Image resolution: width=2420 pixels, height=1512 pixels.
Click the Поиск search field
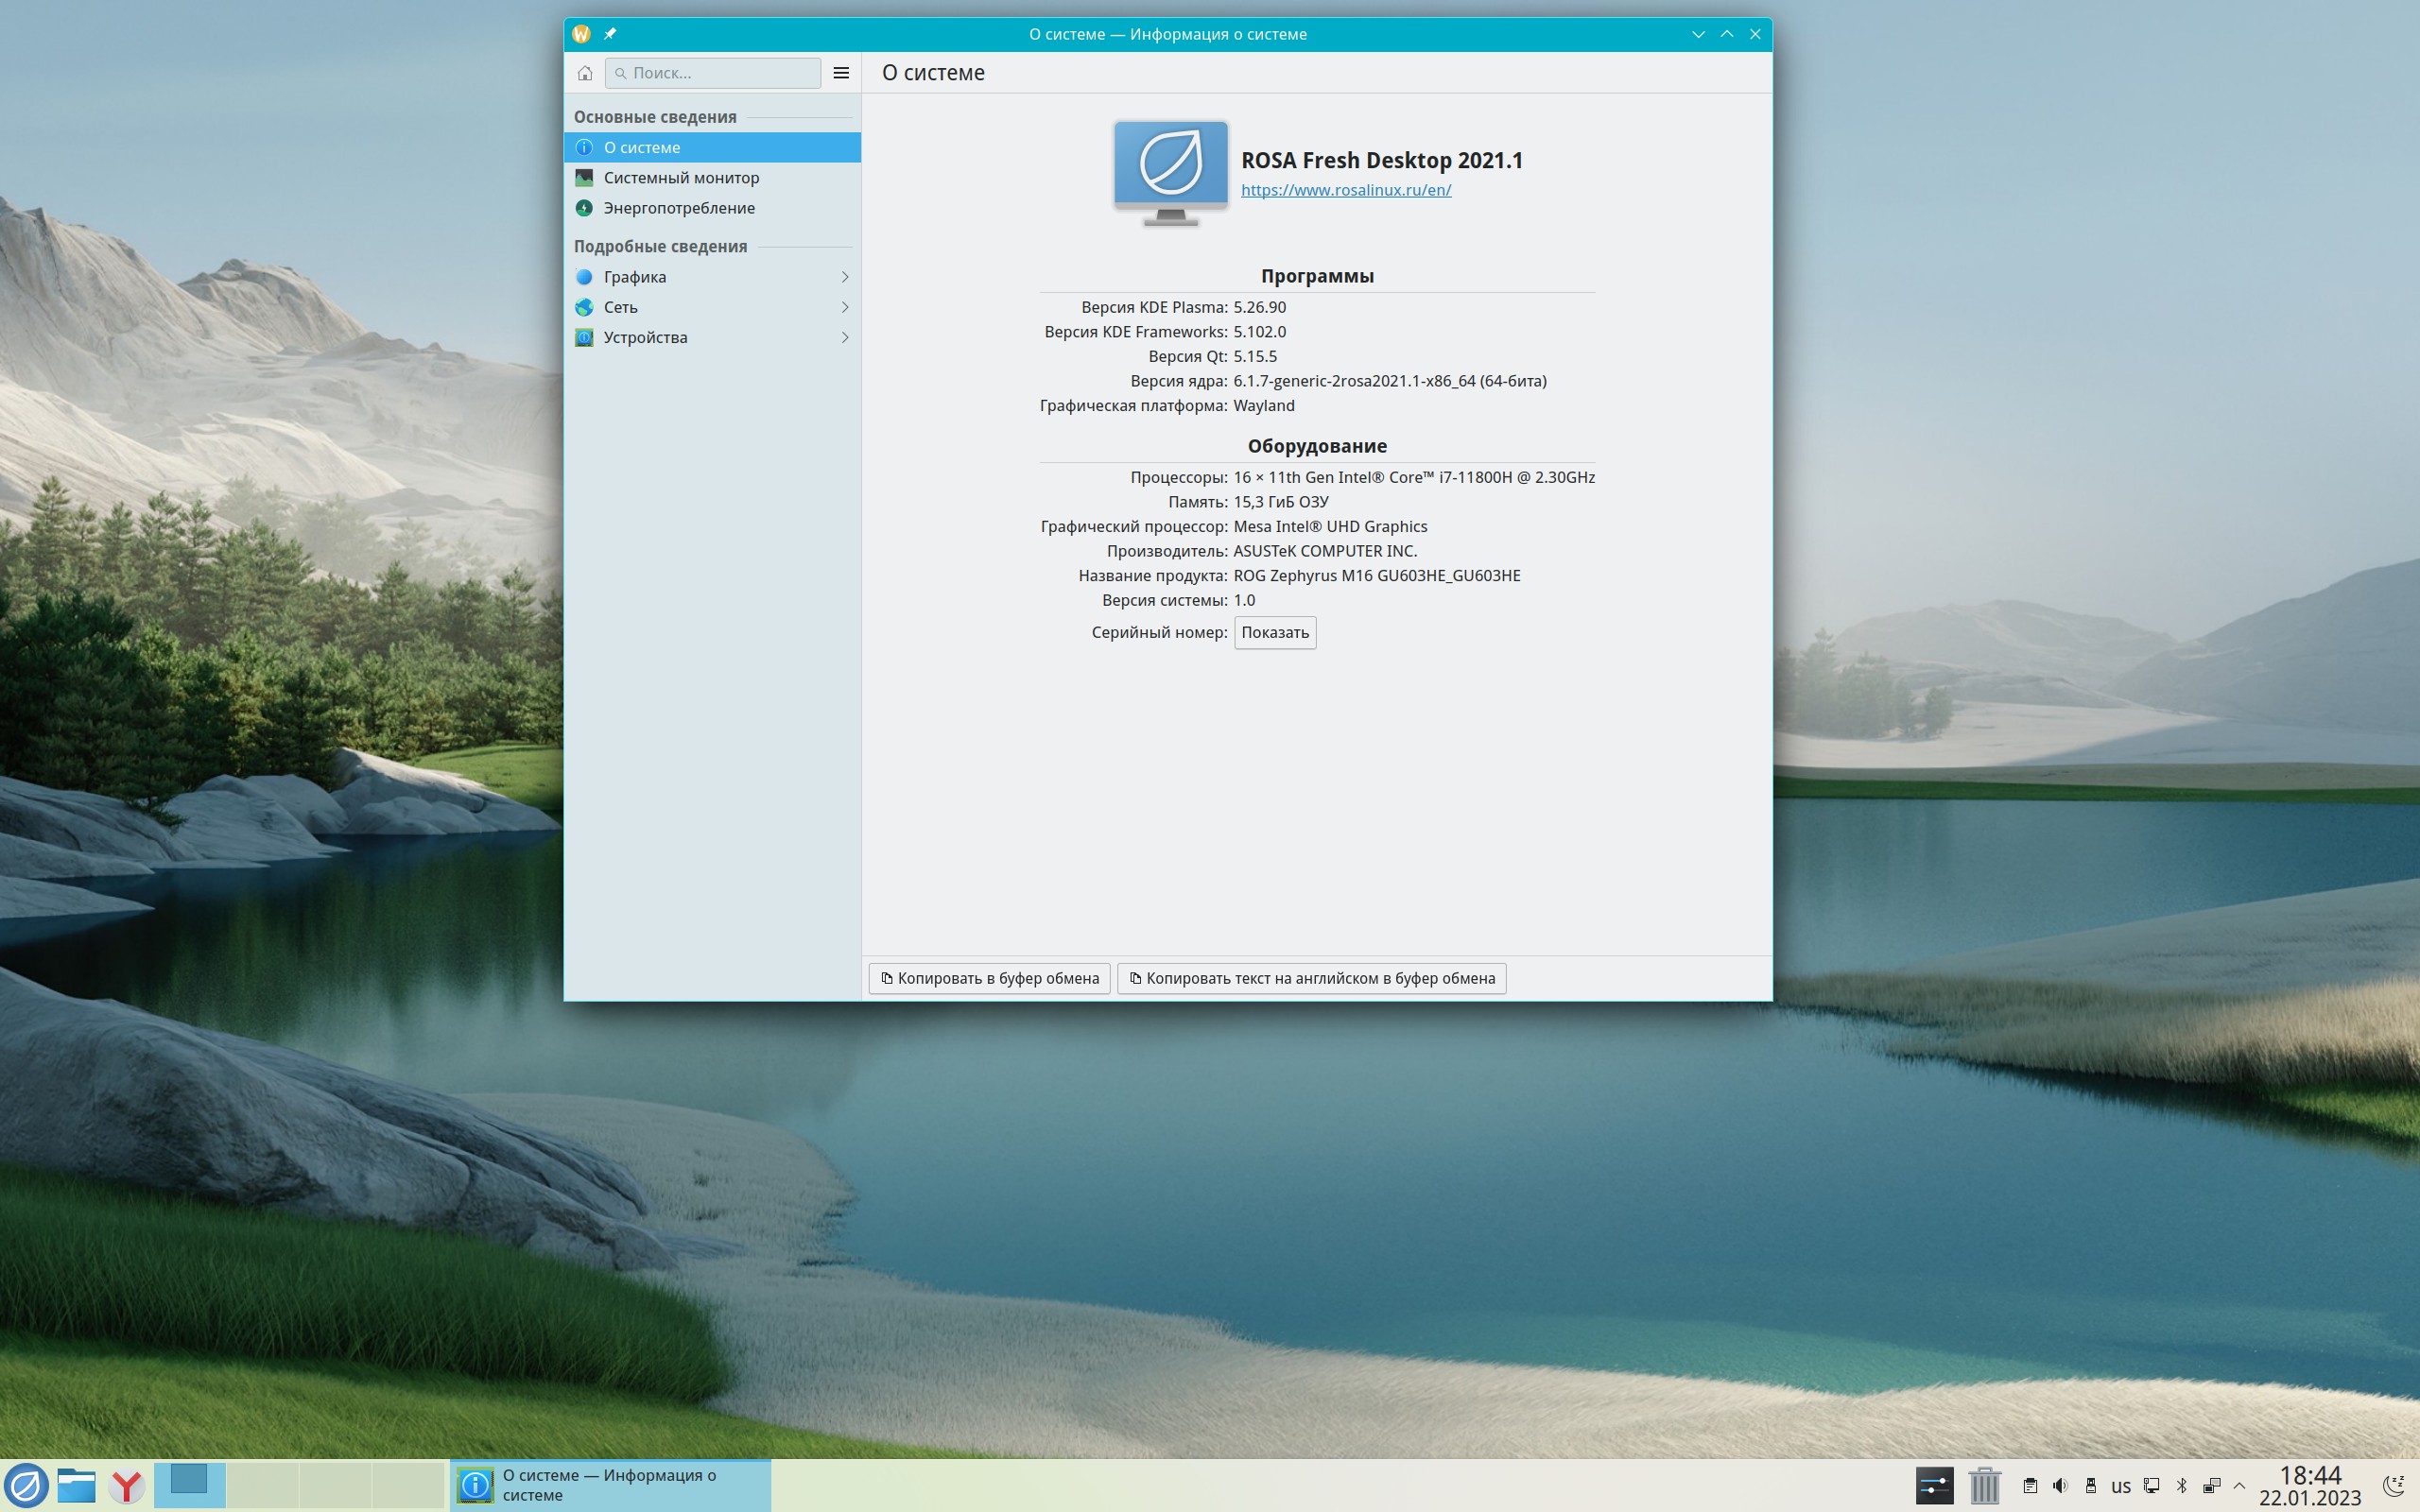[x=720, y=73]
